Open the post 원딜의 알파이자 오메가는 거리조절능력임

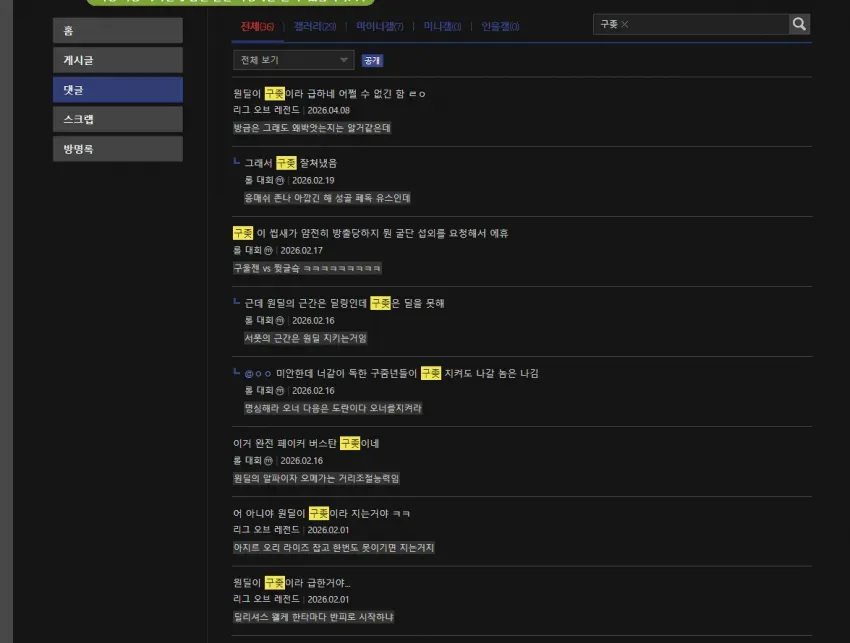pos(316,478)
